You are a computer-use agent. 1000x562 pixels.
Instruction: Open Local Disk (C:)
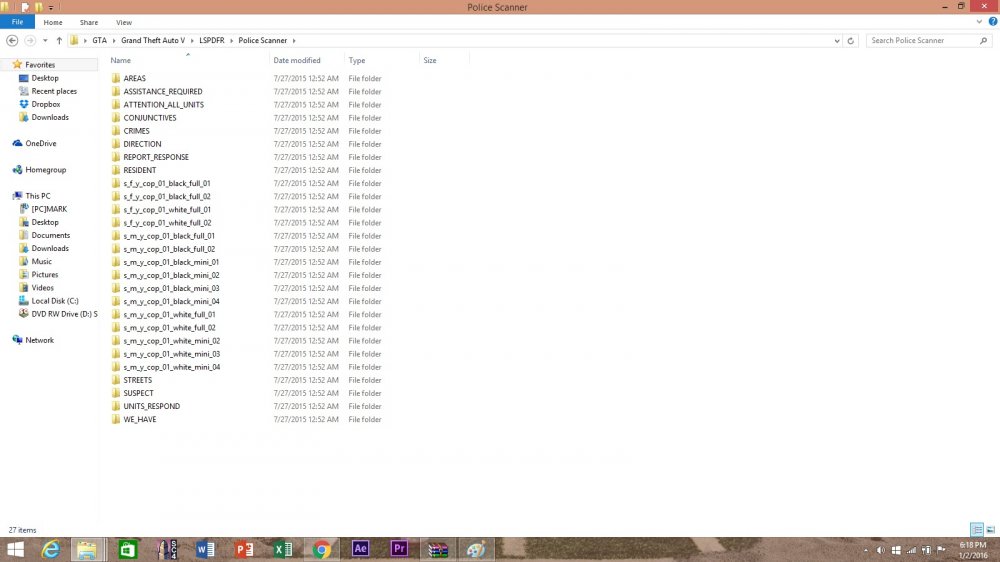[x=55, y=301]
